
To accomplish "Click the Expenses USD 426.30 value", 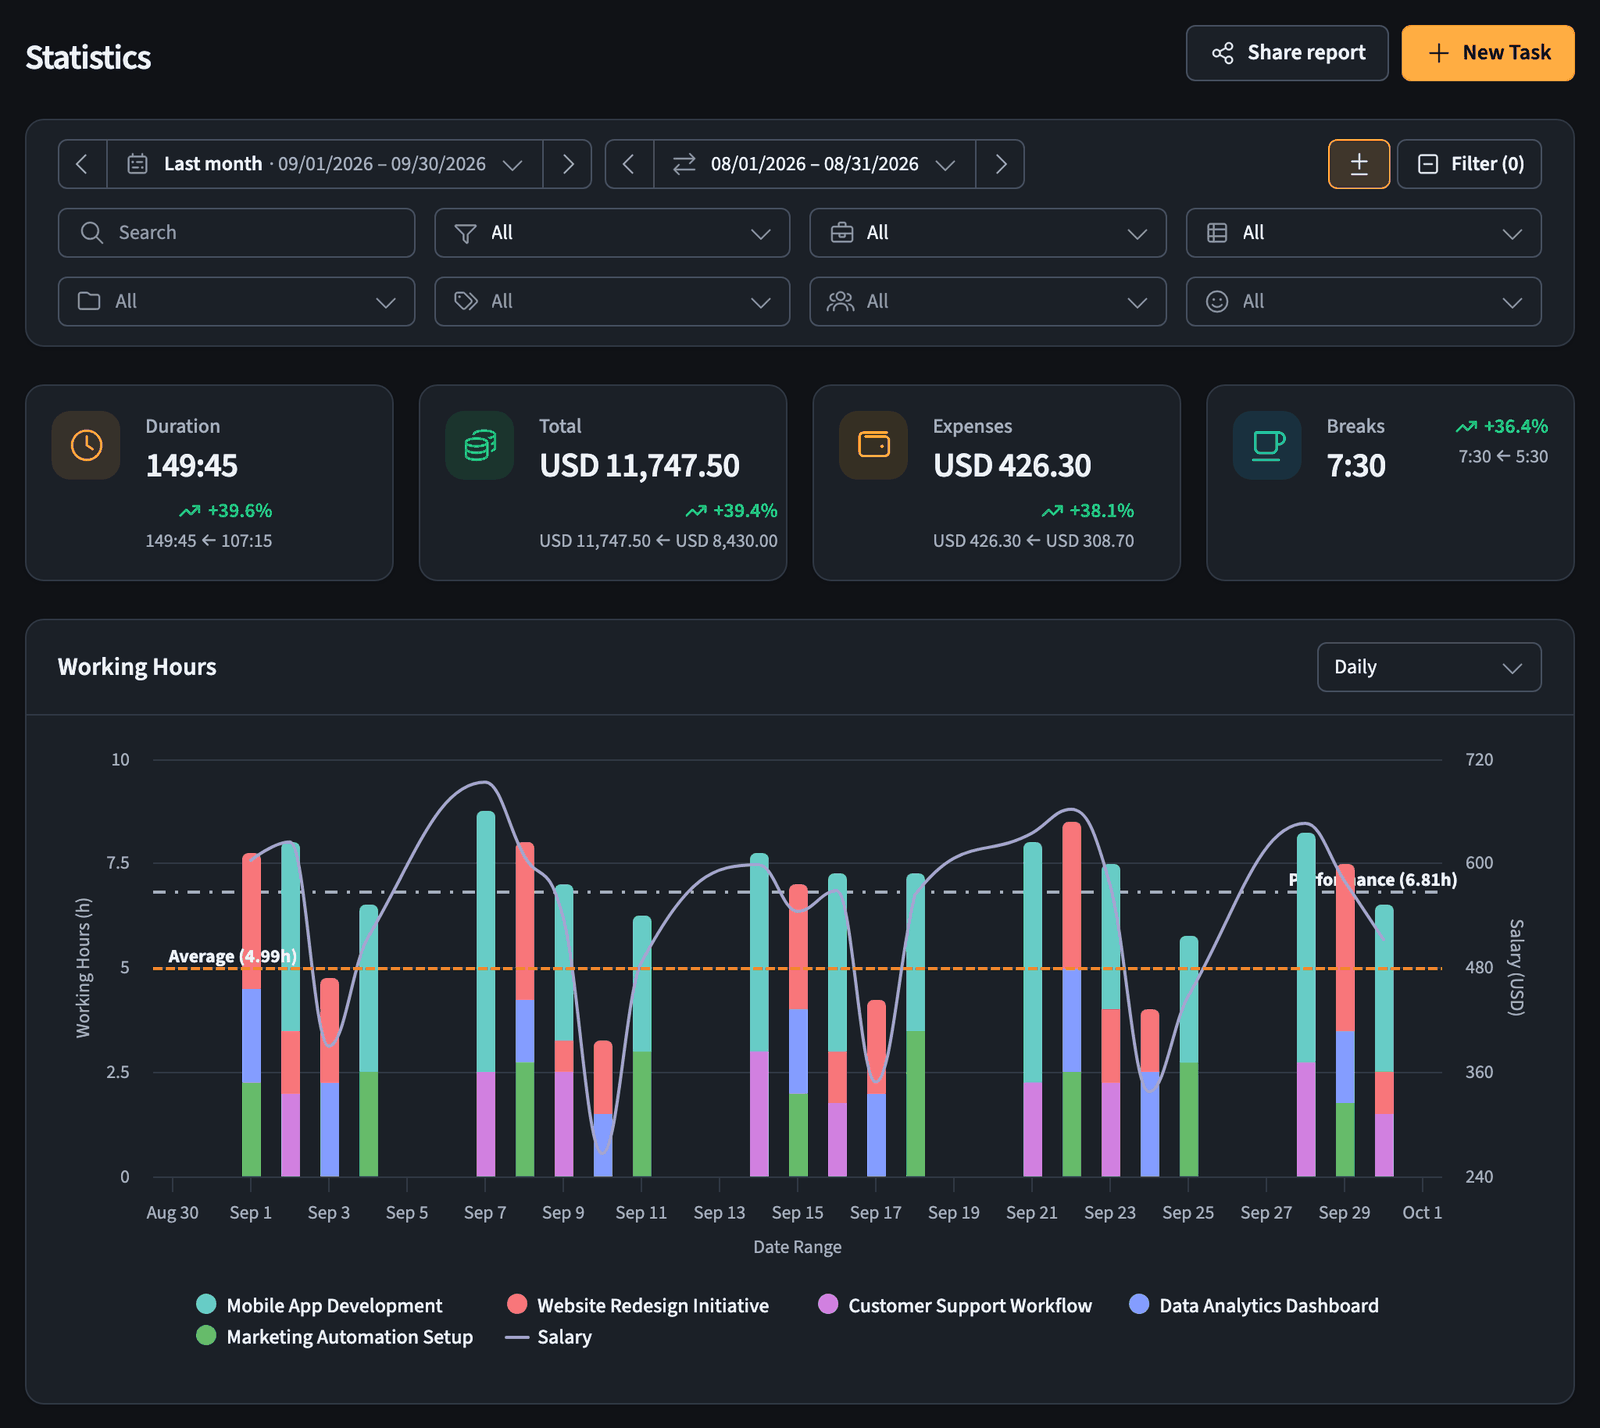I will (x=1012, y=466).
